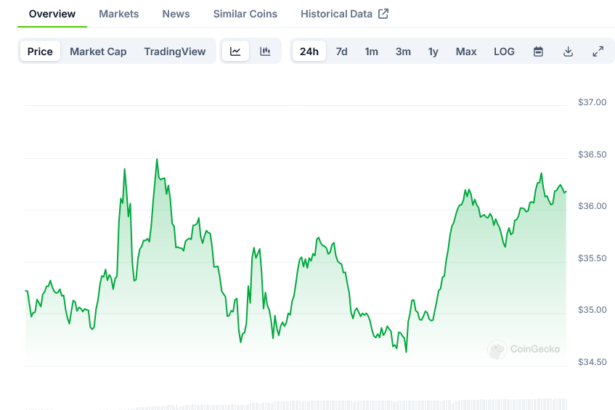Click the download chart data icon

[x=568, y=51]
